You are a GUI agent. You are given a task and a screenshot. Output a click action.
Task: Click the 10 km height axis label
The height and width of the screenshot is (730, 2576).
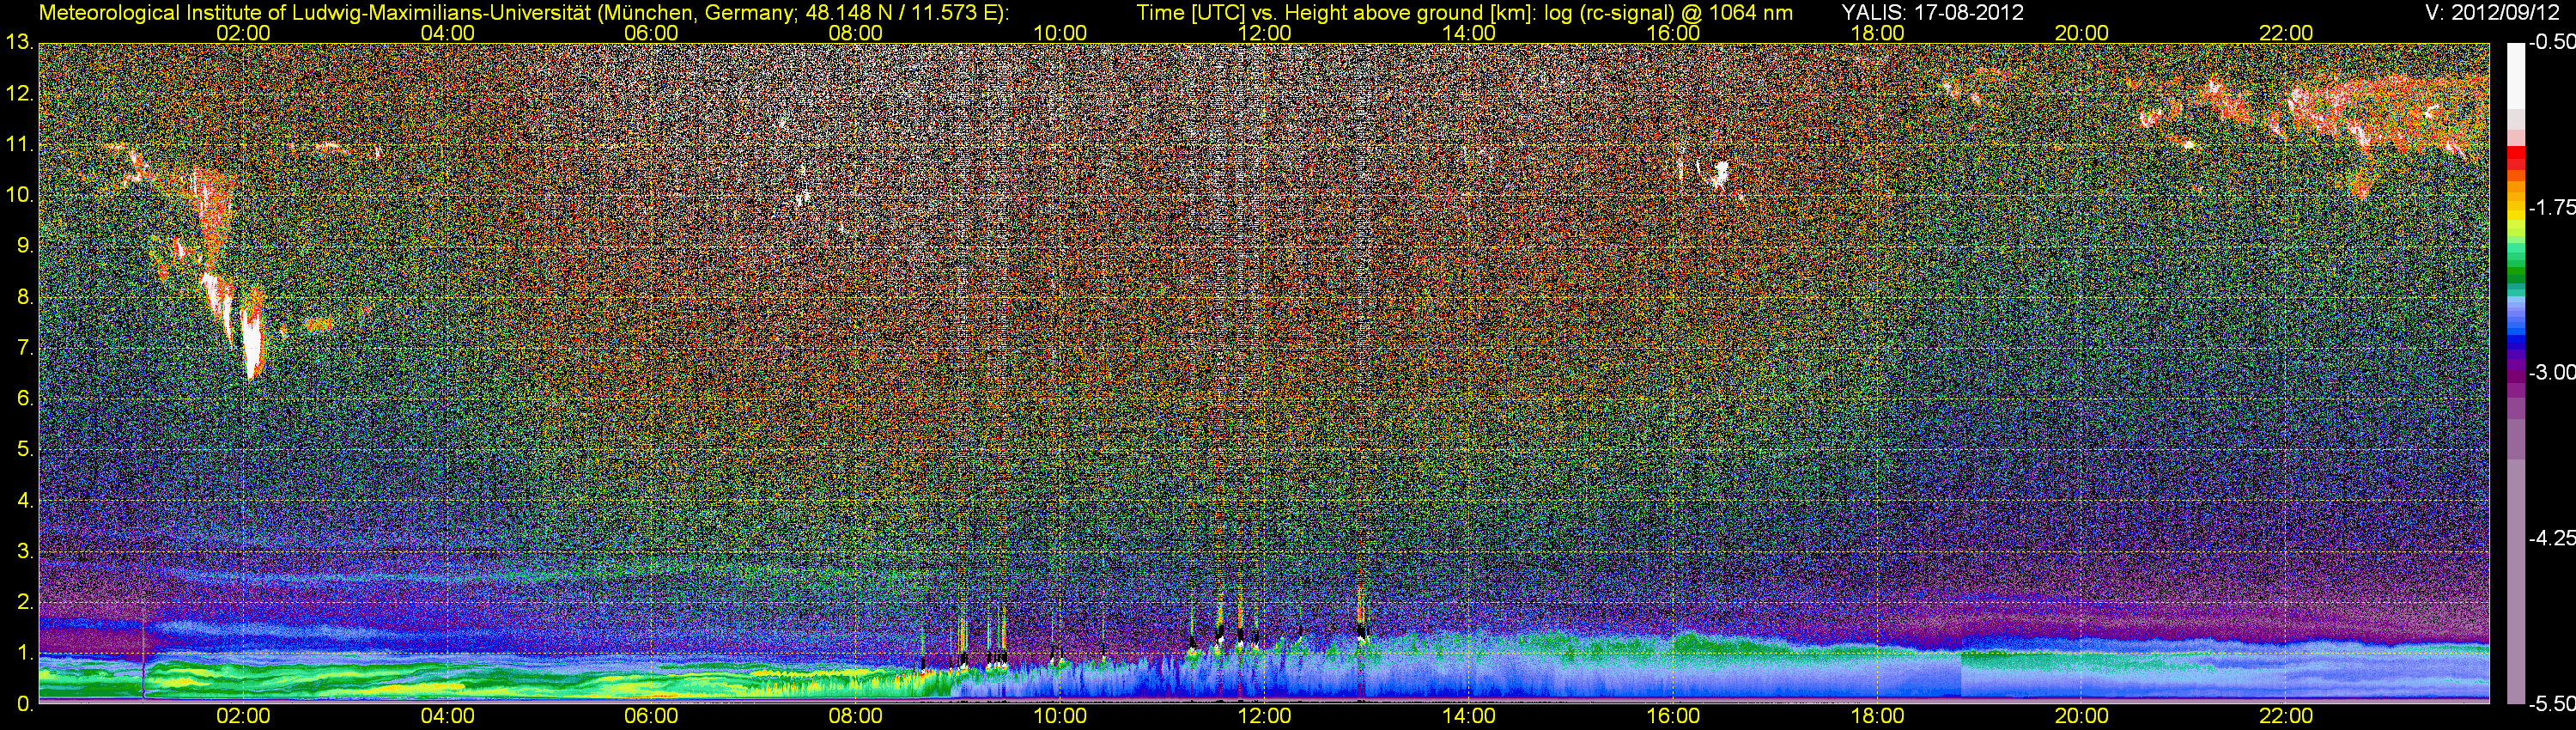pyautogui.click(x=19, y=196)
